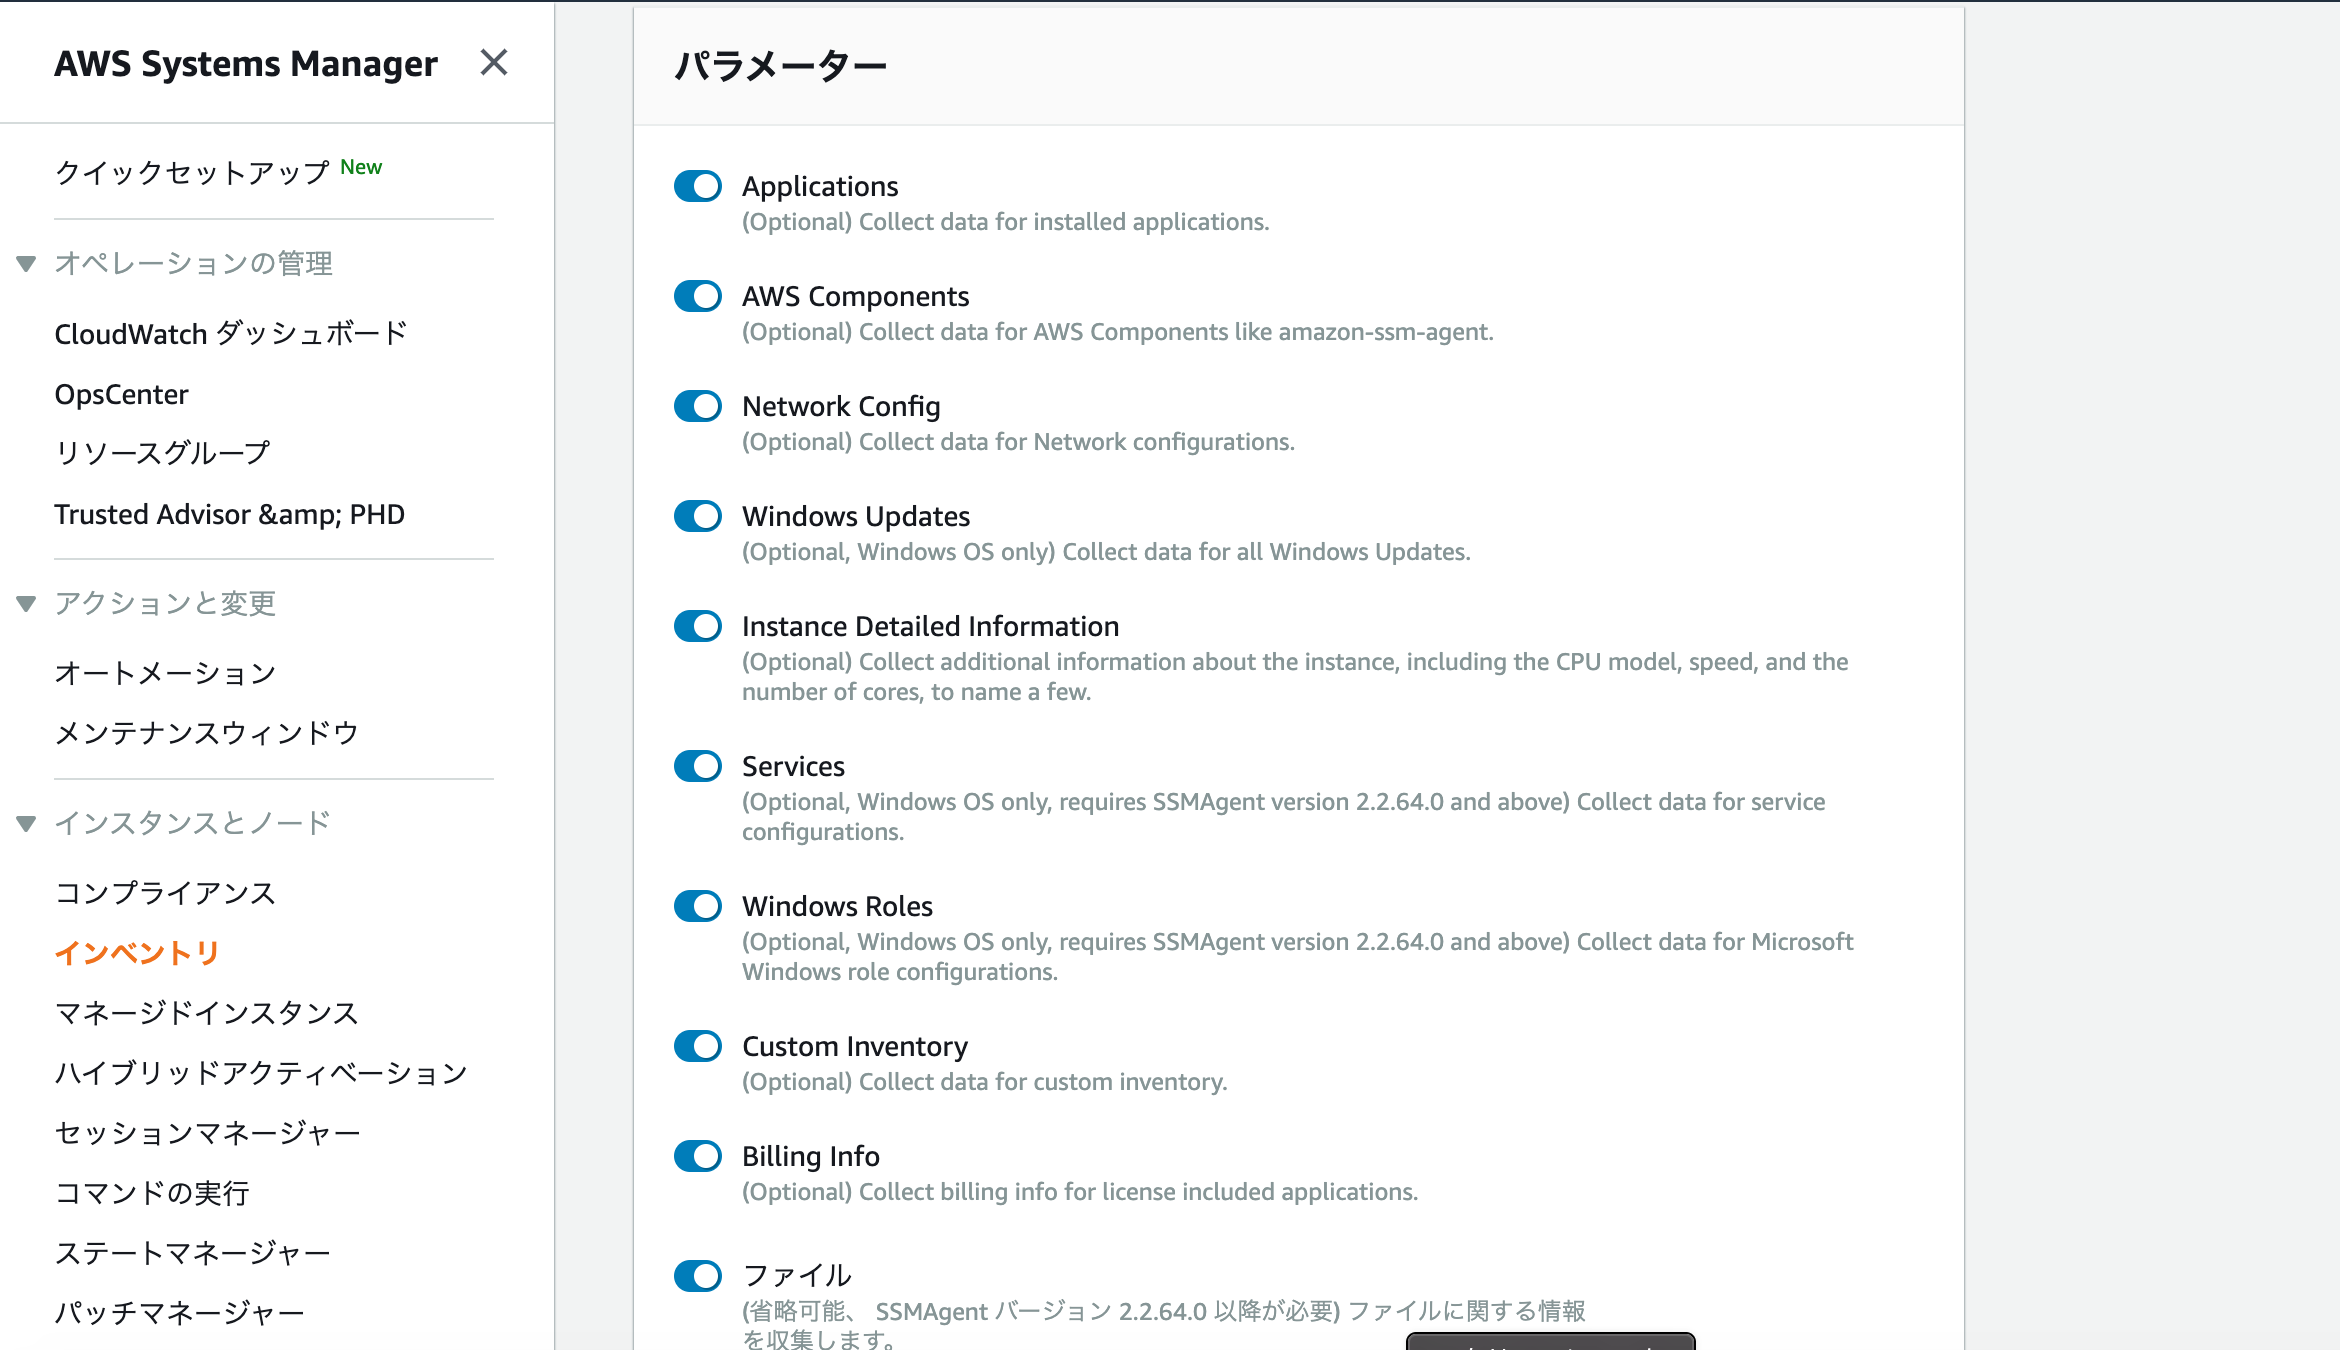The height and width of the screenshot is (1350, 2340).
Task: Click the AWS Components parameter label
Action: point(855,296)
